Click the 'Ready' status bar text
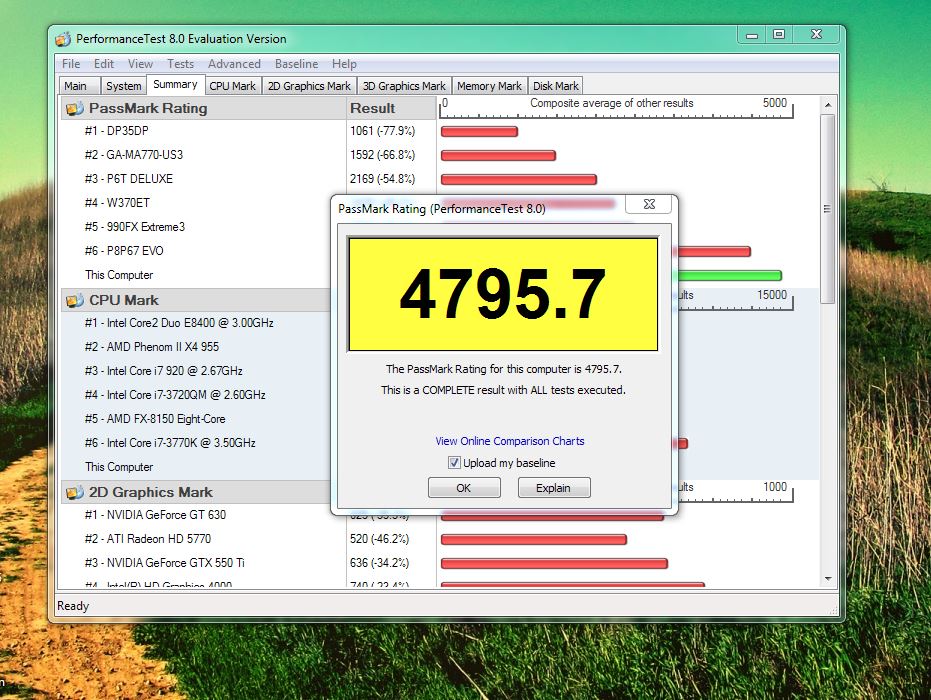This screenshot has height=700, width=931. (x=73, y=606)
